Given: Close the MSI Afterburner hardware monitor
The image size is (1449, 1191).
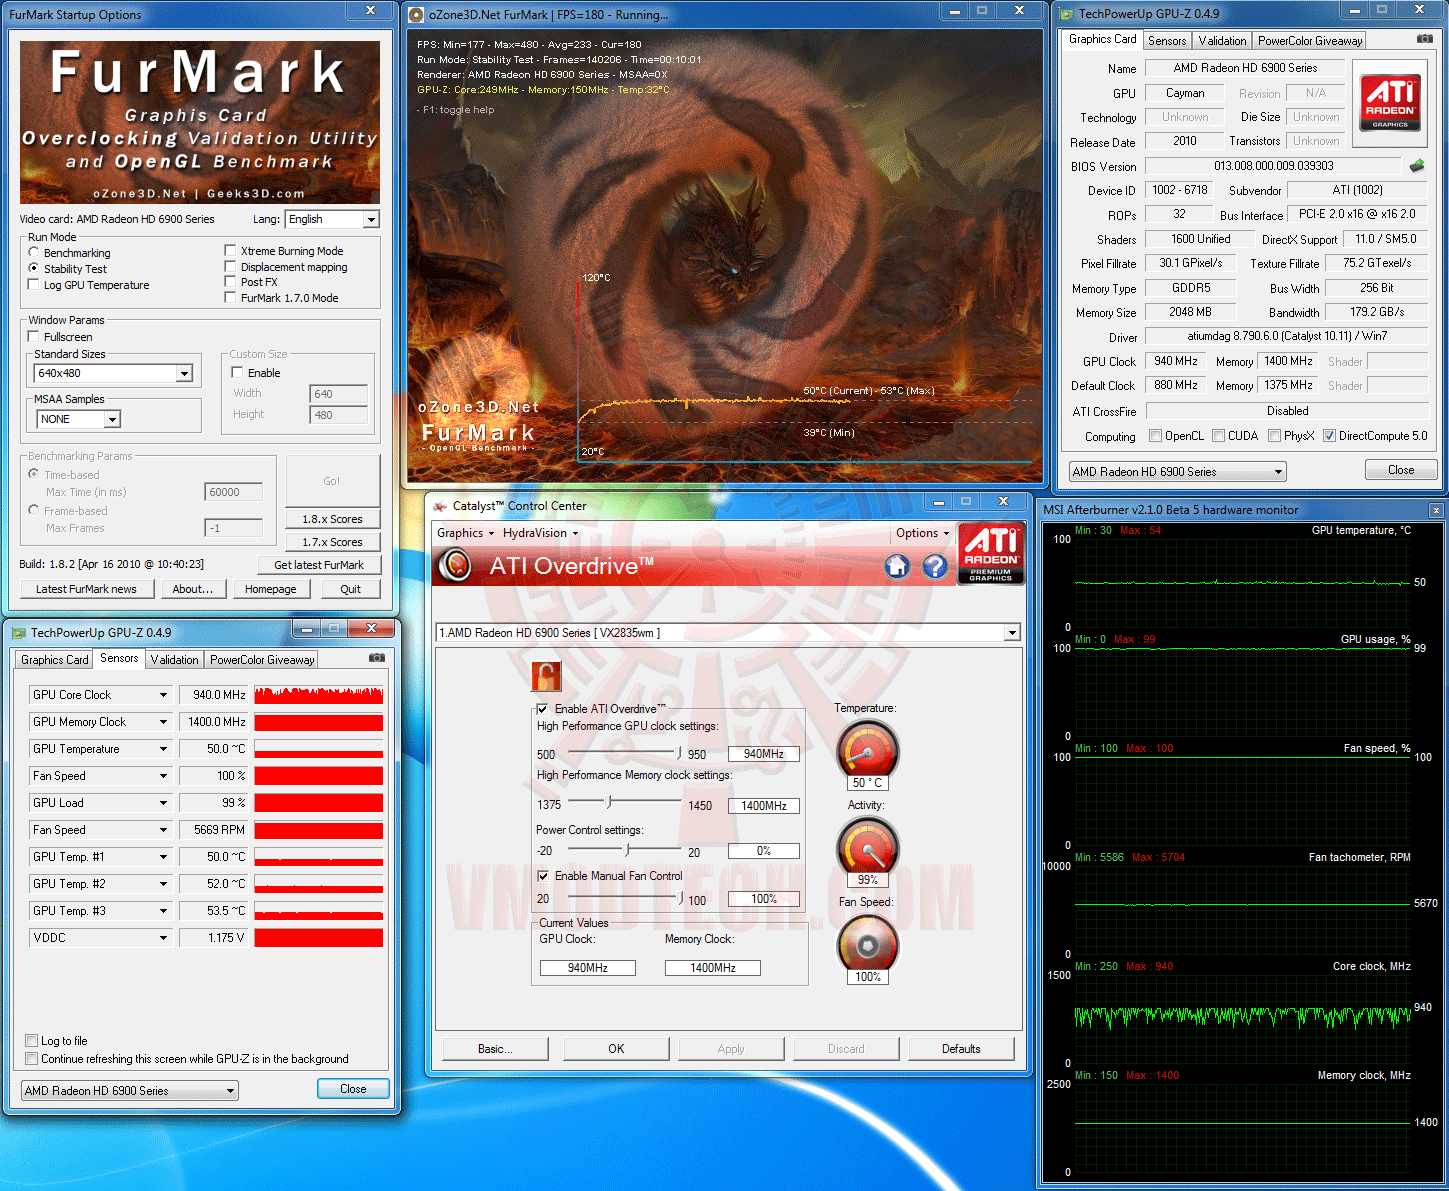Looking at the screenshot, I should 1436,510.
